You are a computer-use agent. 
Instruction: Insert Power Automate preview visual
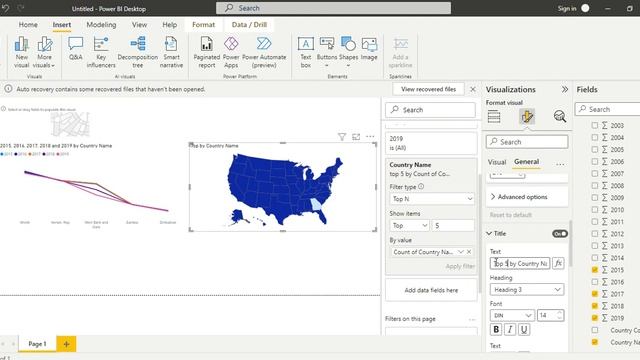(264, 52)
